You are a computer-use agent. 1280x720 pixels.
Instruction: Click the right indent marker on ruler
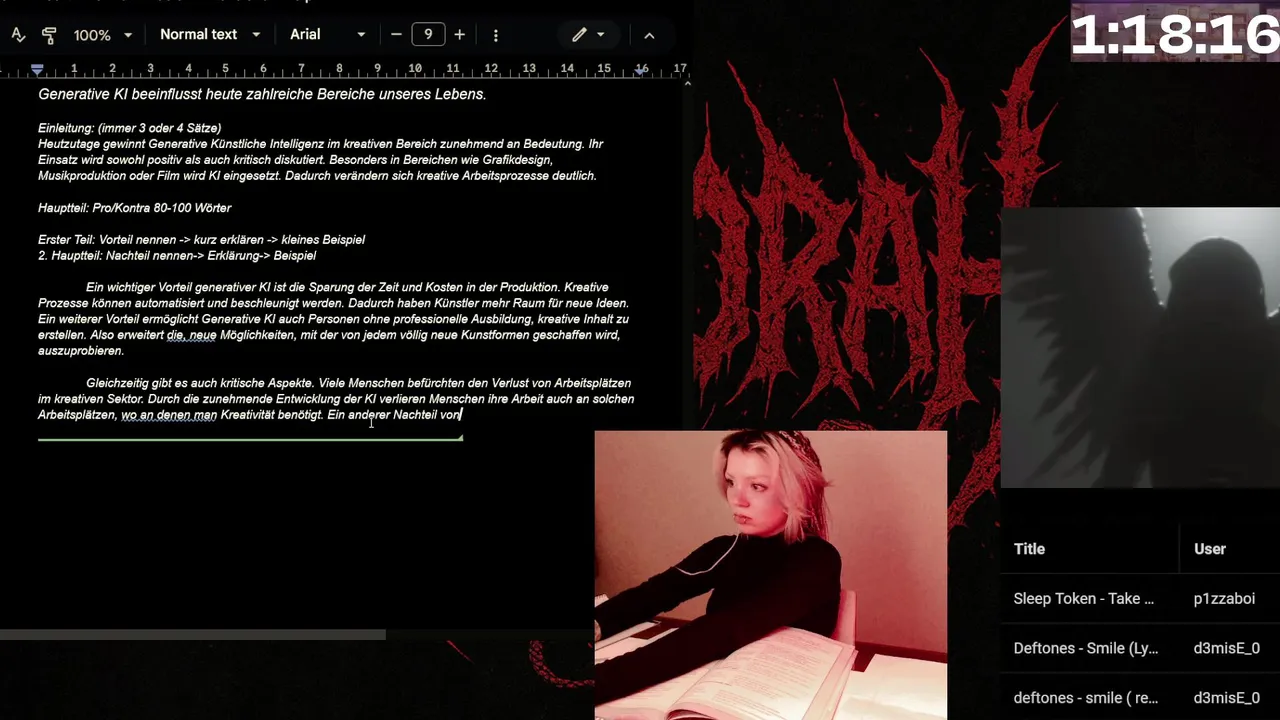[641, 70]
